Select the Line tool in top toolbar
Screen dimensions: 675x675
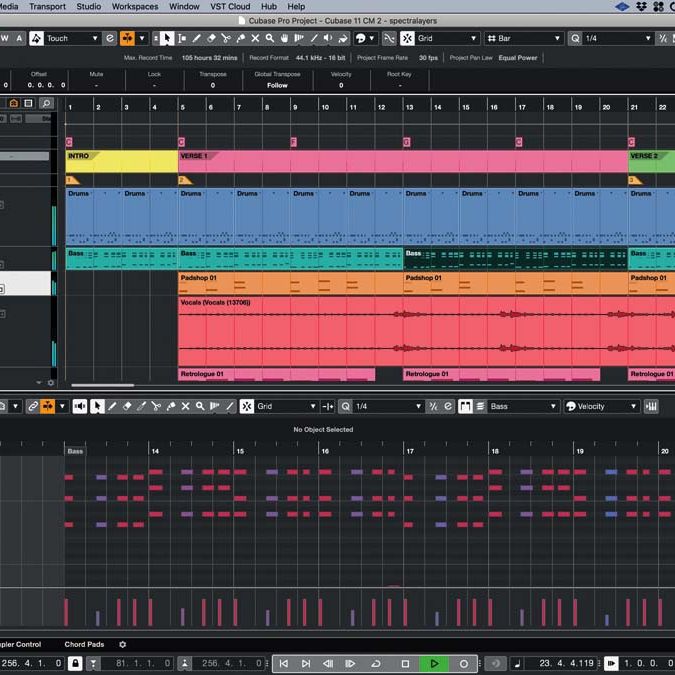[x=314, y=38]
